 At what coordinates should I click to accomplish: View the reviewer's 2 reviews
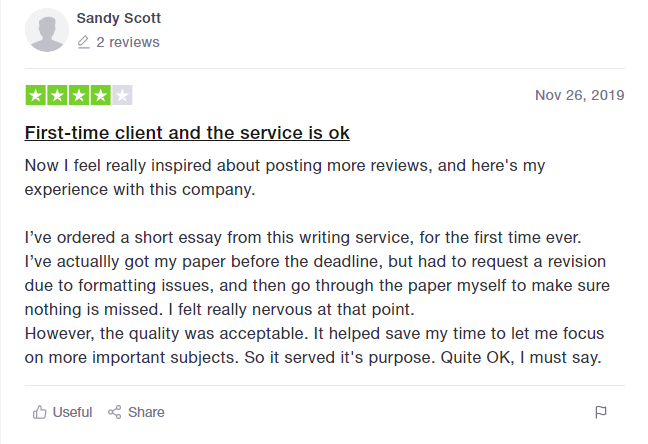pos(128,42)
